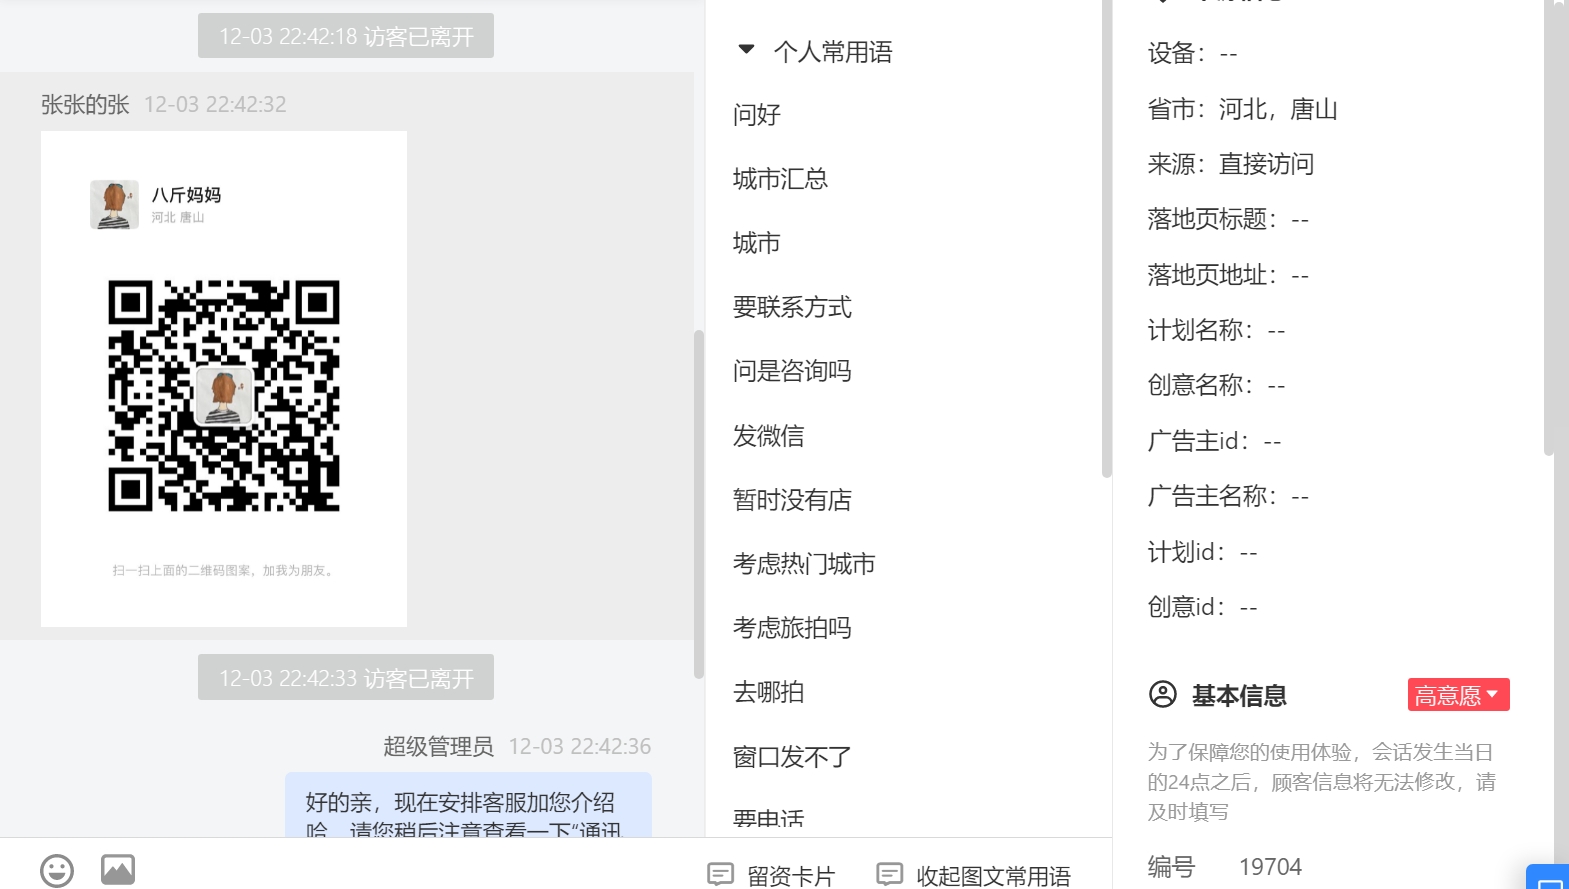Select the 要联系方式 quick phrase
1569x889 pixels.
tap(792, 307)
